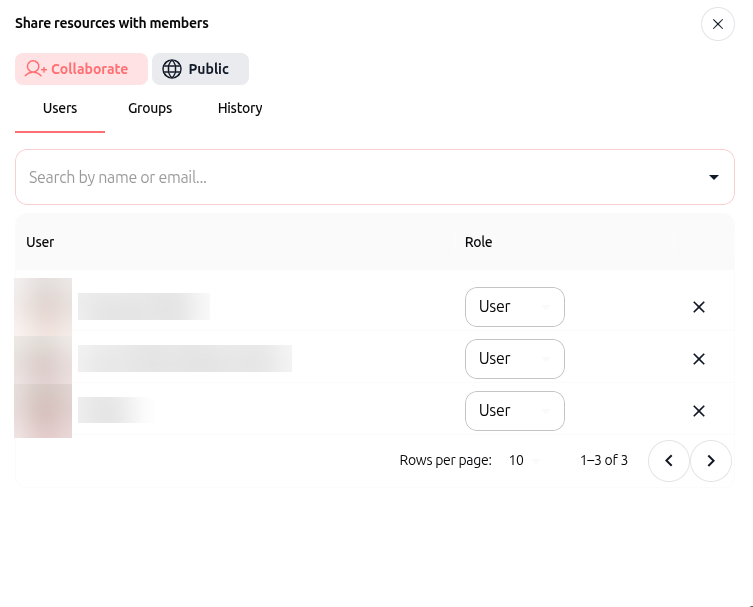The height and width of the screenshot is (607, 753).
Task: Click the third user's avatar
Action: 43,411
